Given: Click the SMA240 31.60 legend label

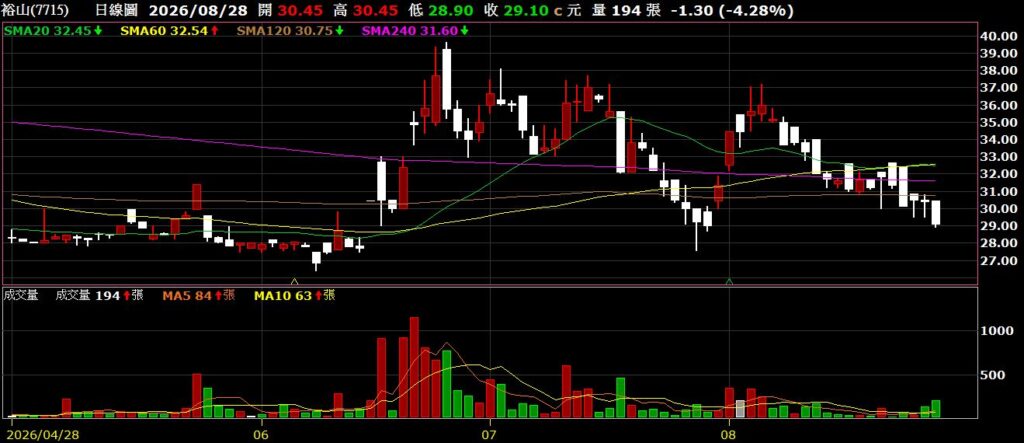Looking at the screenshot, I should [410, 30].
